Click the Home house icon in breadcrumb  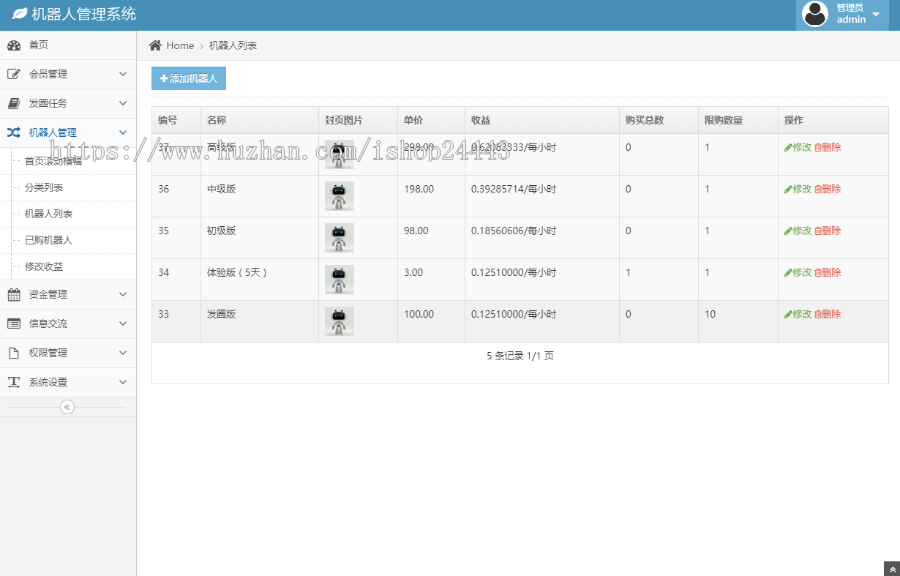coord(155,45)
